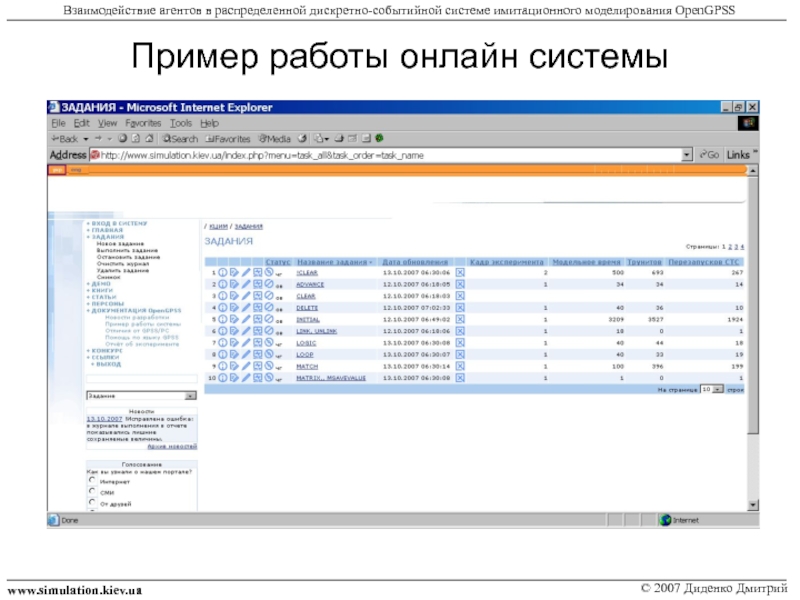The image size is (800, 600).
Task: Click the Search toolbar button
Action: click(181, 139)
